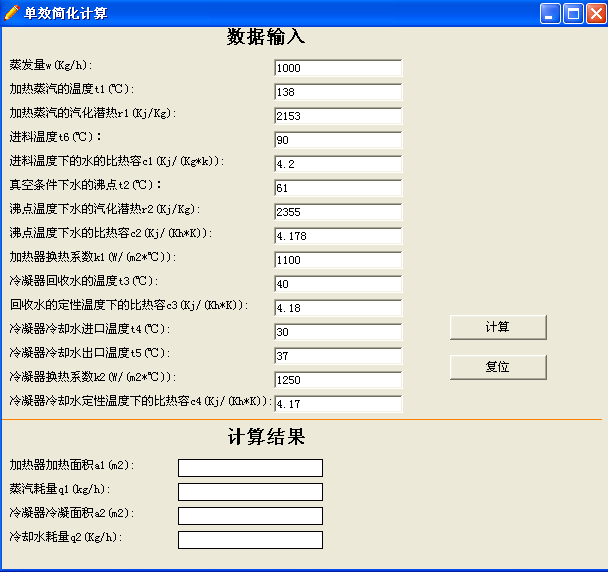Click the 冷凝器回收水的温度t3 label
This screenshot has width=608, height=572.
pyautogui.click(x=84, y=281)
